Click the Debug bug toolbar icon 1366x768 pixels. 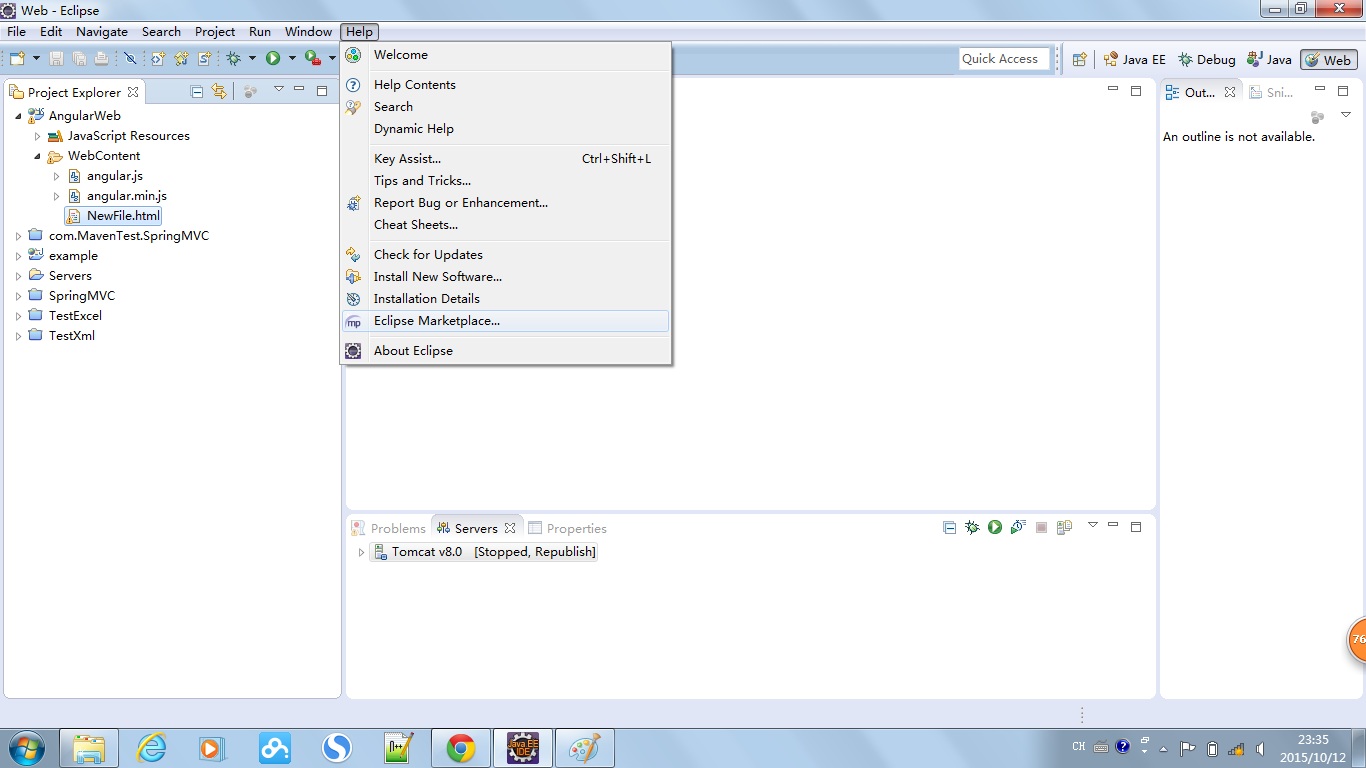234,59
